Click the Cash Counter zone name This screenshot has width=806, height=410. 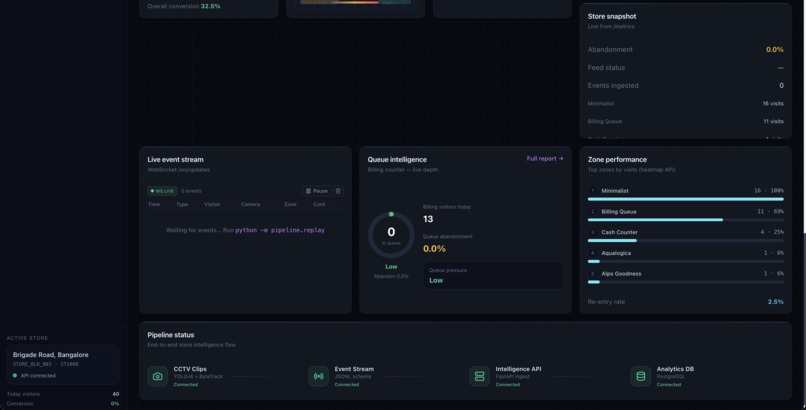pyautogui.click(x=619, y=232)
